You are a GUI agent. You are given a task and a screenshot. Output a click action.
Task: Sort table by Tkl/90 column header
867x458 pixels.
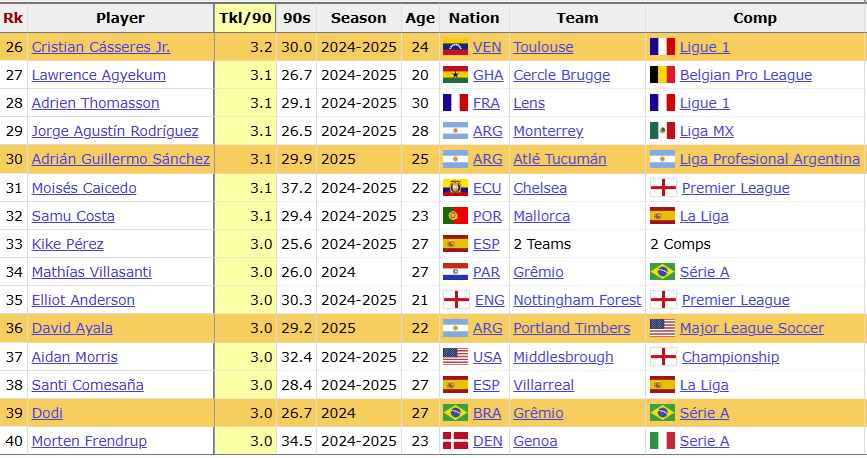(244, 18)
